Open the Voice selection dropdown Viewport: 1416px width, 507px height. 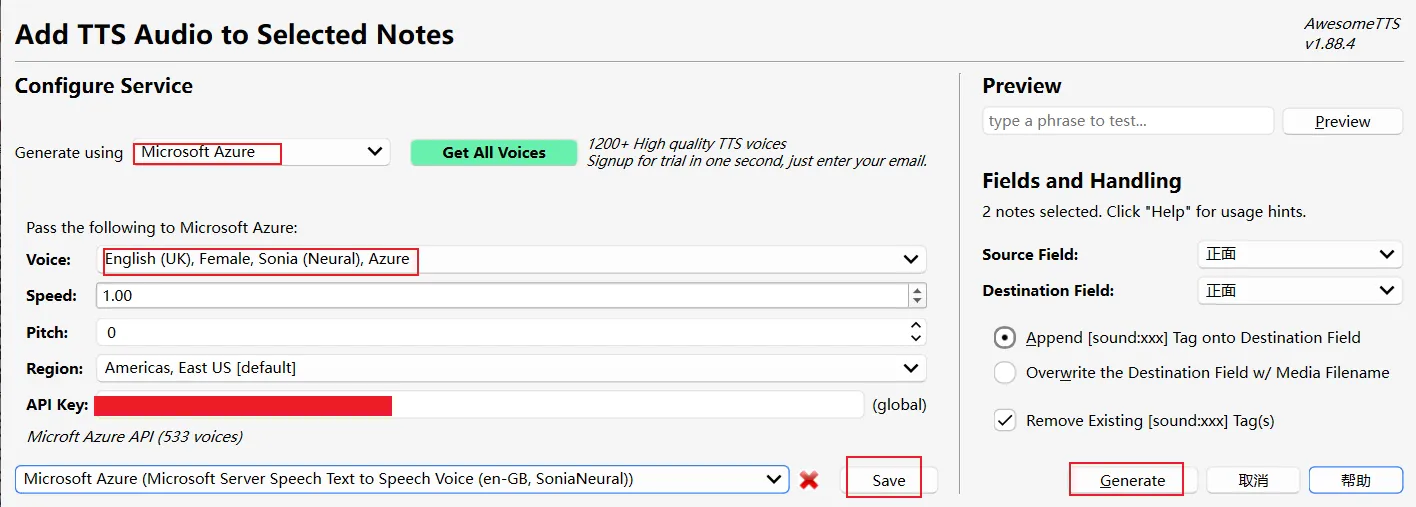coord(512,259)
